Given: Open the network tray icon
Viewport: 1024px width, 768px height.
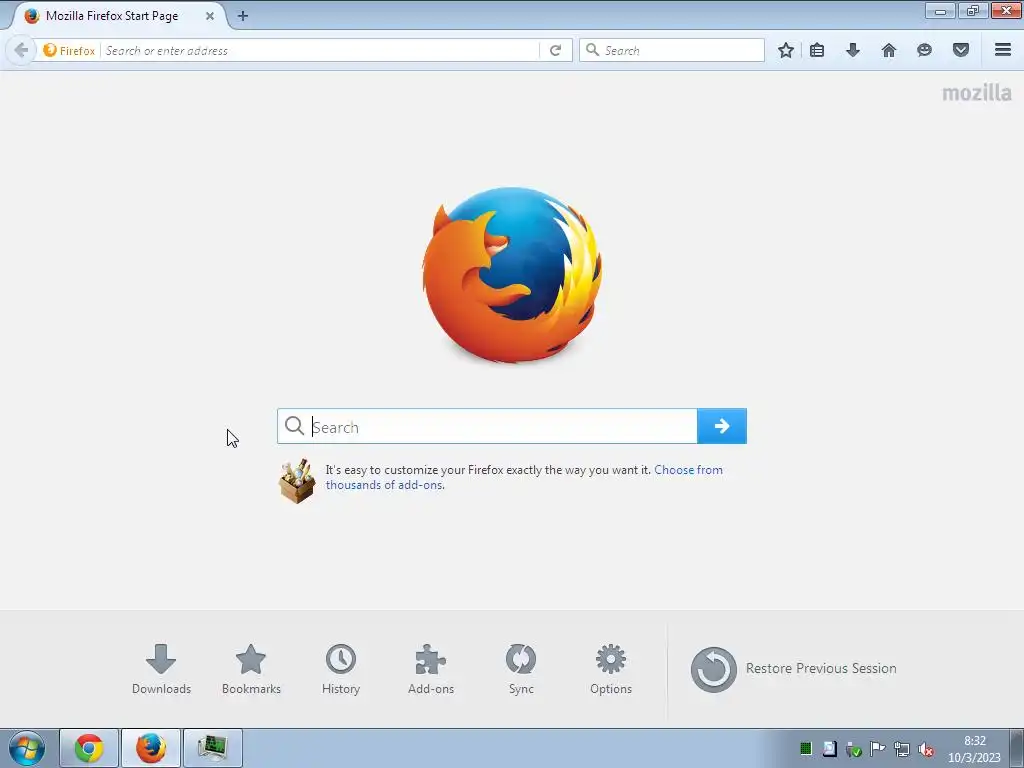Looking at the screenshot, I should pos(902,749).
